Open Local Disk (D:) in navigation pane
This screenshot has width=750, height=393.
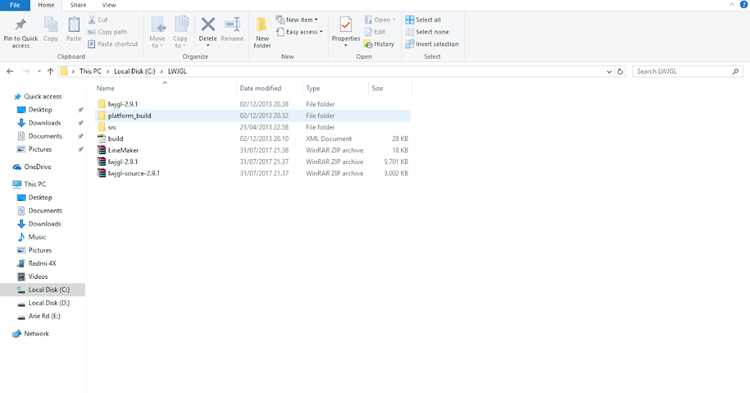(x=44, y=303)
